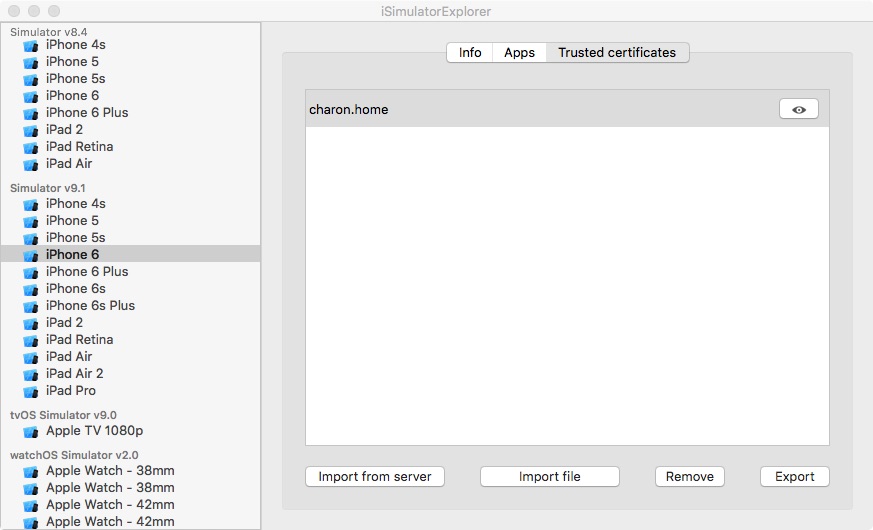Image resolution: width=873 pixels, height=530 pixels.
Task: Click the icon beside iPhone 5s under Simulator v8.4
Action: (x=31, y=80)
